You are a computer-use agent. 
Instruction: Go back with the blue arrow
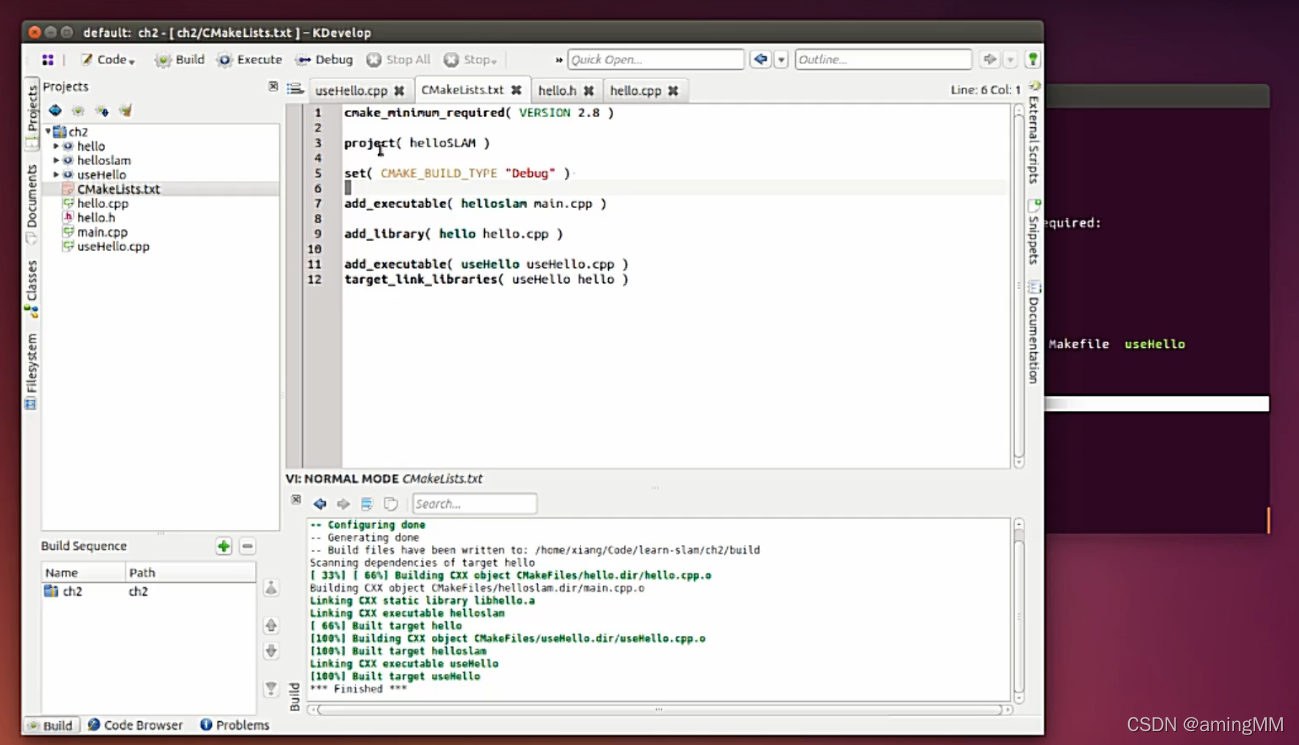pyautogui.click(x=761, y=60)
